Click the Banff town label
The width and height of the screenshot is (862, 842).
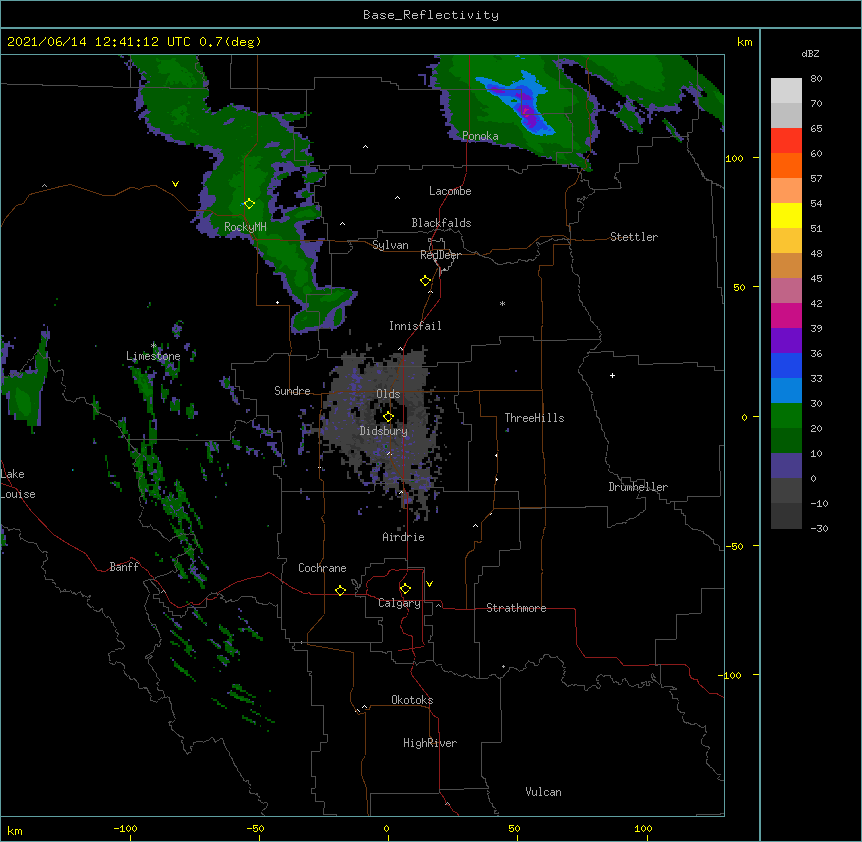[x=124, y=567]
